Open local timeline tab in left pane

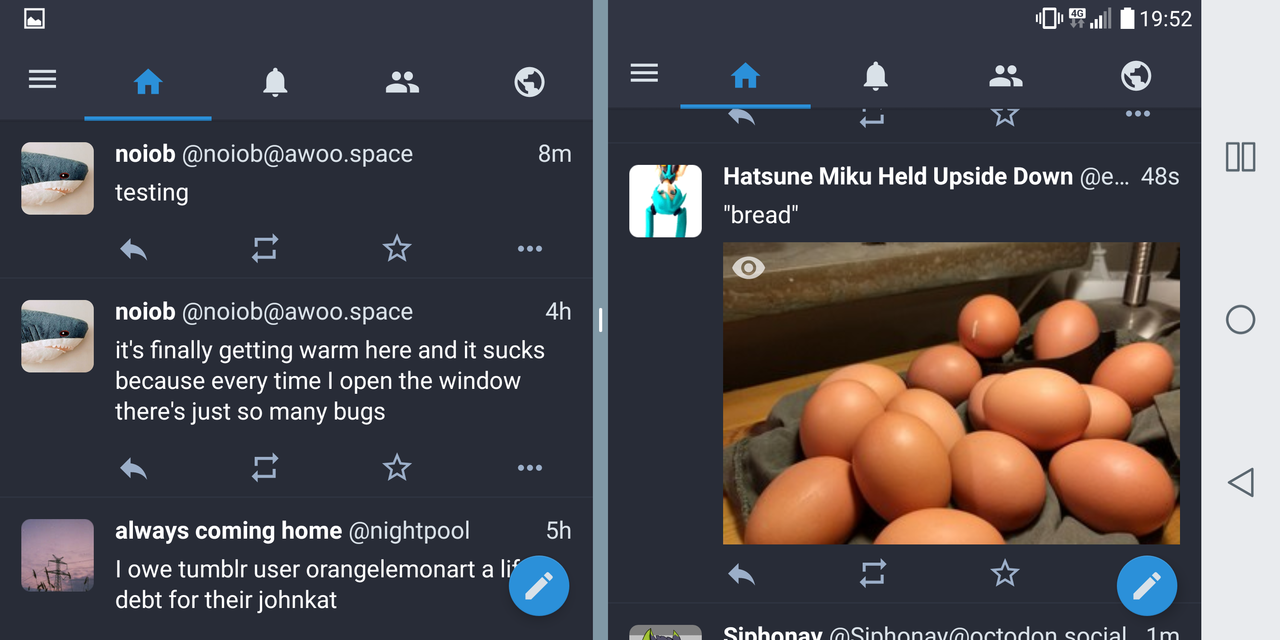point(402,82)
